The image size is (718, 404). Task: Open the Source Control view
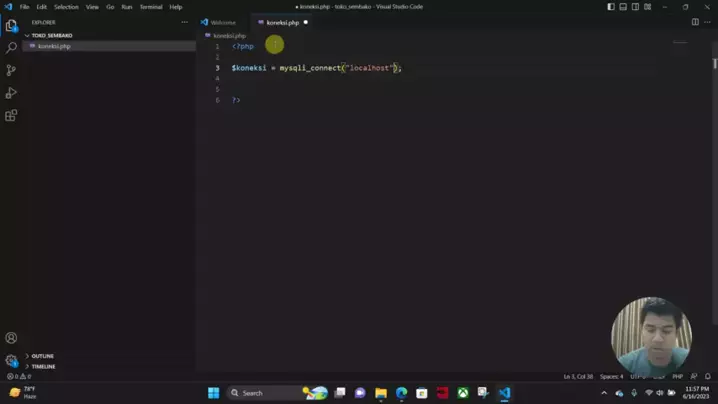(11, 70)
